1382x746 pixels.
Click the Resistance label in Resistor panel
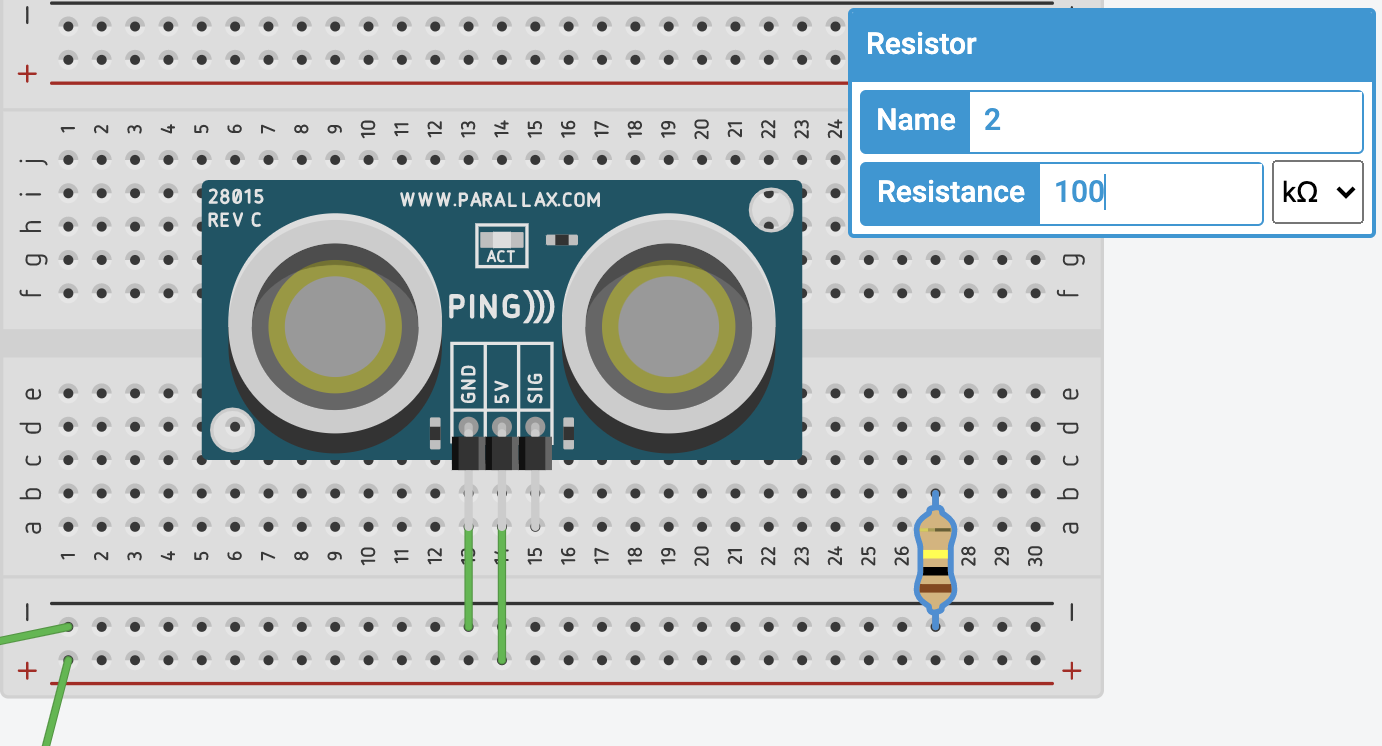click(x=951, y=193)
